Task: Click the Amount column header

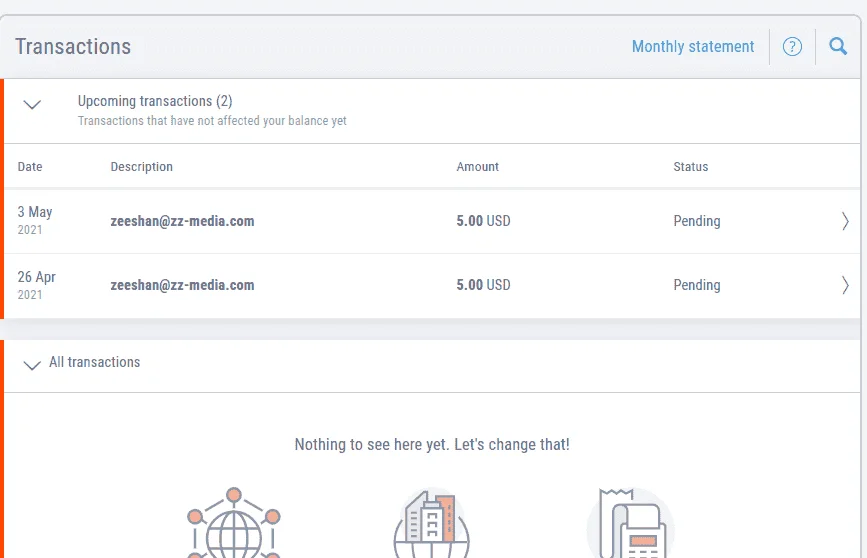Action: 477,166
